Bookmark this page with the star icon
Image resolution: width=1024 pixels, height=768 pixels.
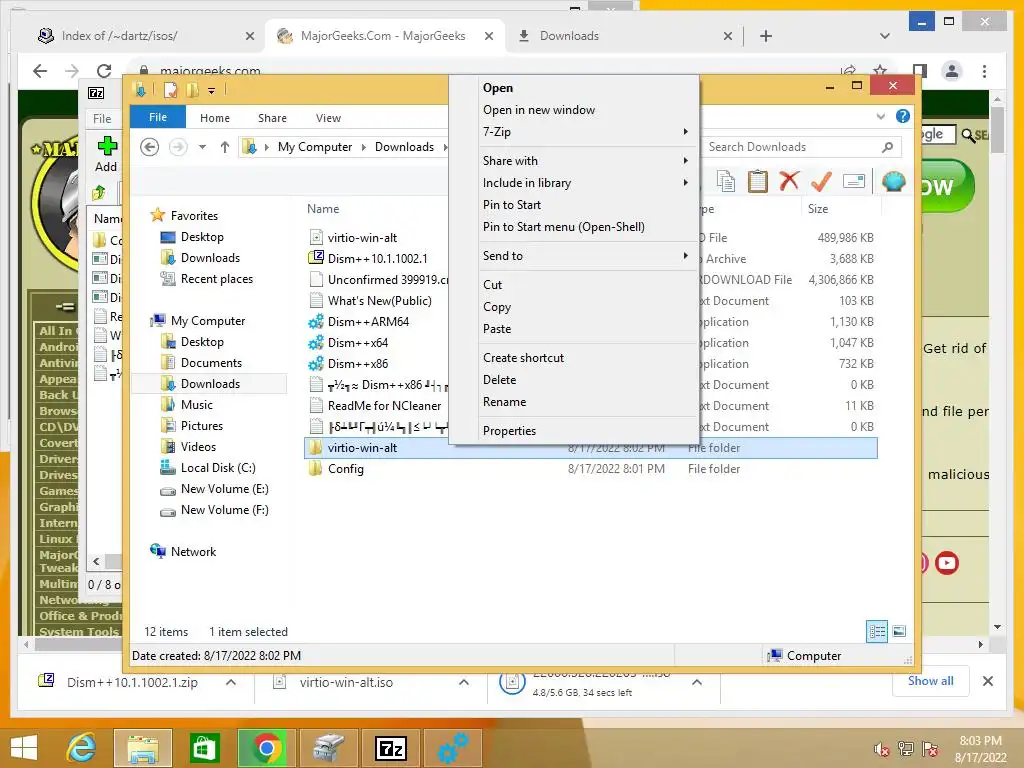[x=880, y=71]
